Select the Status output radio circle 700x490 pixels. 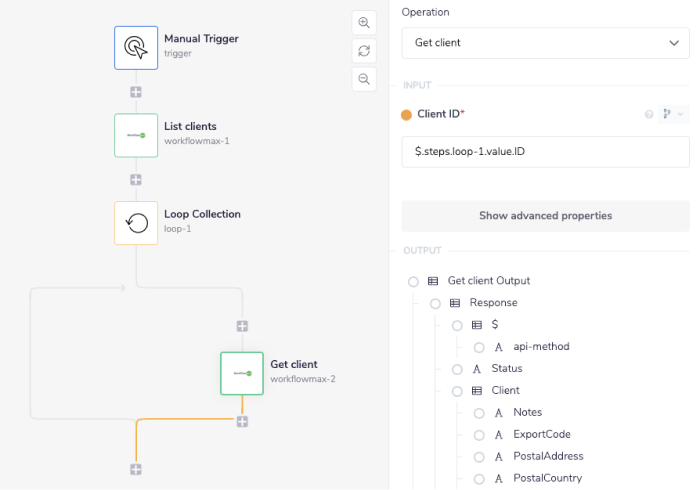(457, 369)
